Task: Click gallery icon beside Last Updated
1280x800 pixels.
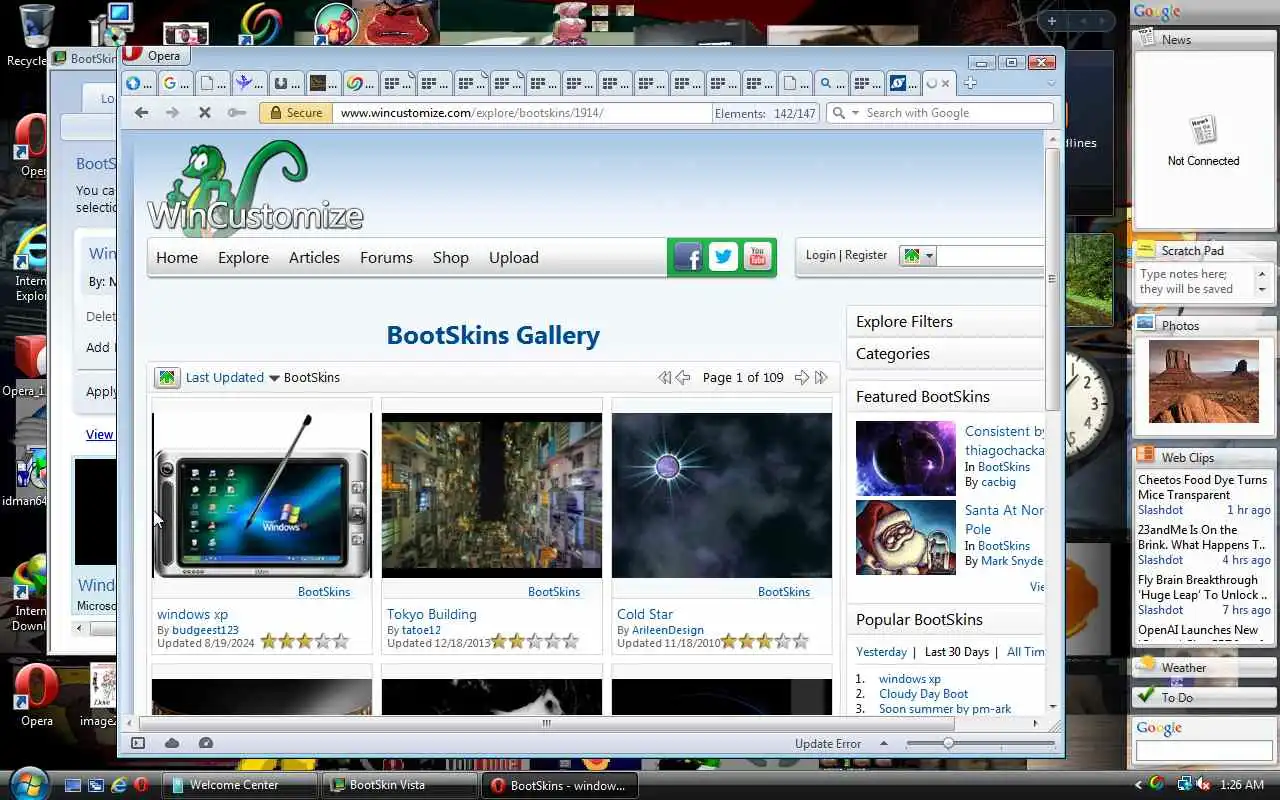Action: tap(167, 377)
